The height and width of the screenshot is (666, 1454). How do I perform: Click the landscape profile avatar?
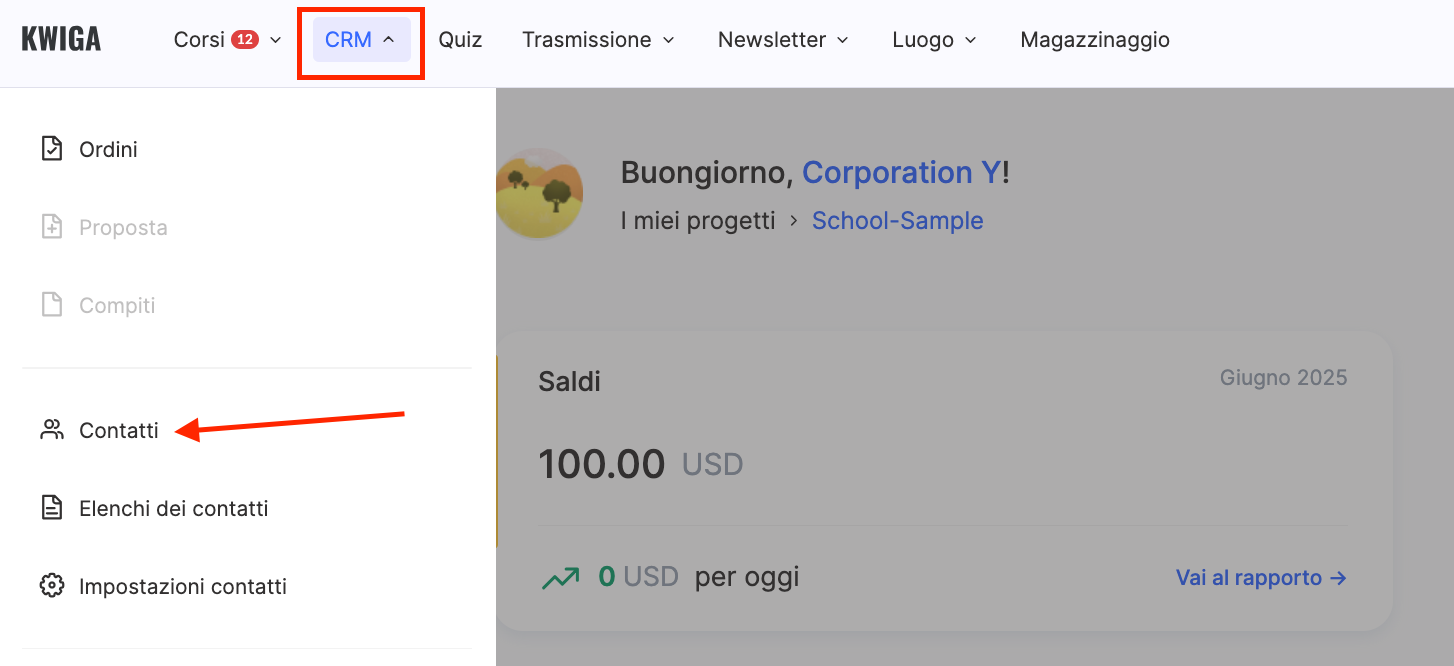coord(539,193)
